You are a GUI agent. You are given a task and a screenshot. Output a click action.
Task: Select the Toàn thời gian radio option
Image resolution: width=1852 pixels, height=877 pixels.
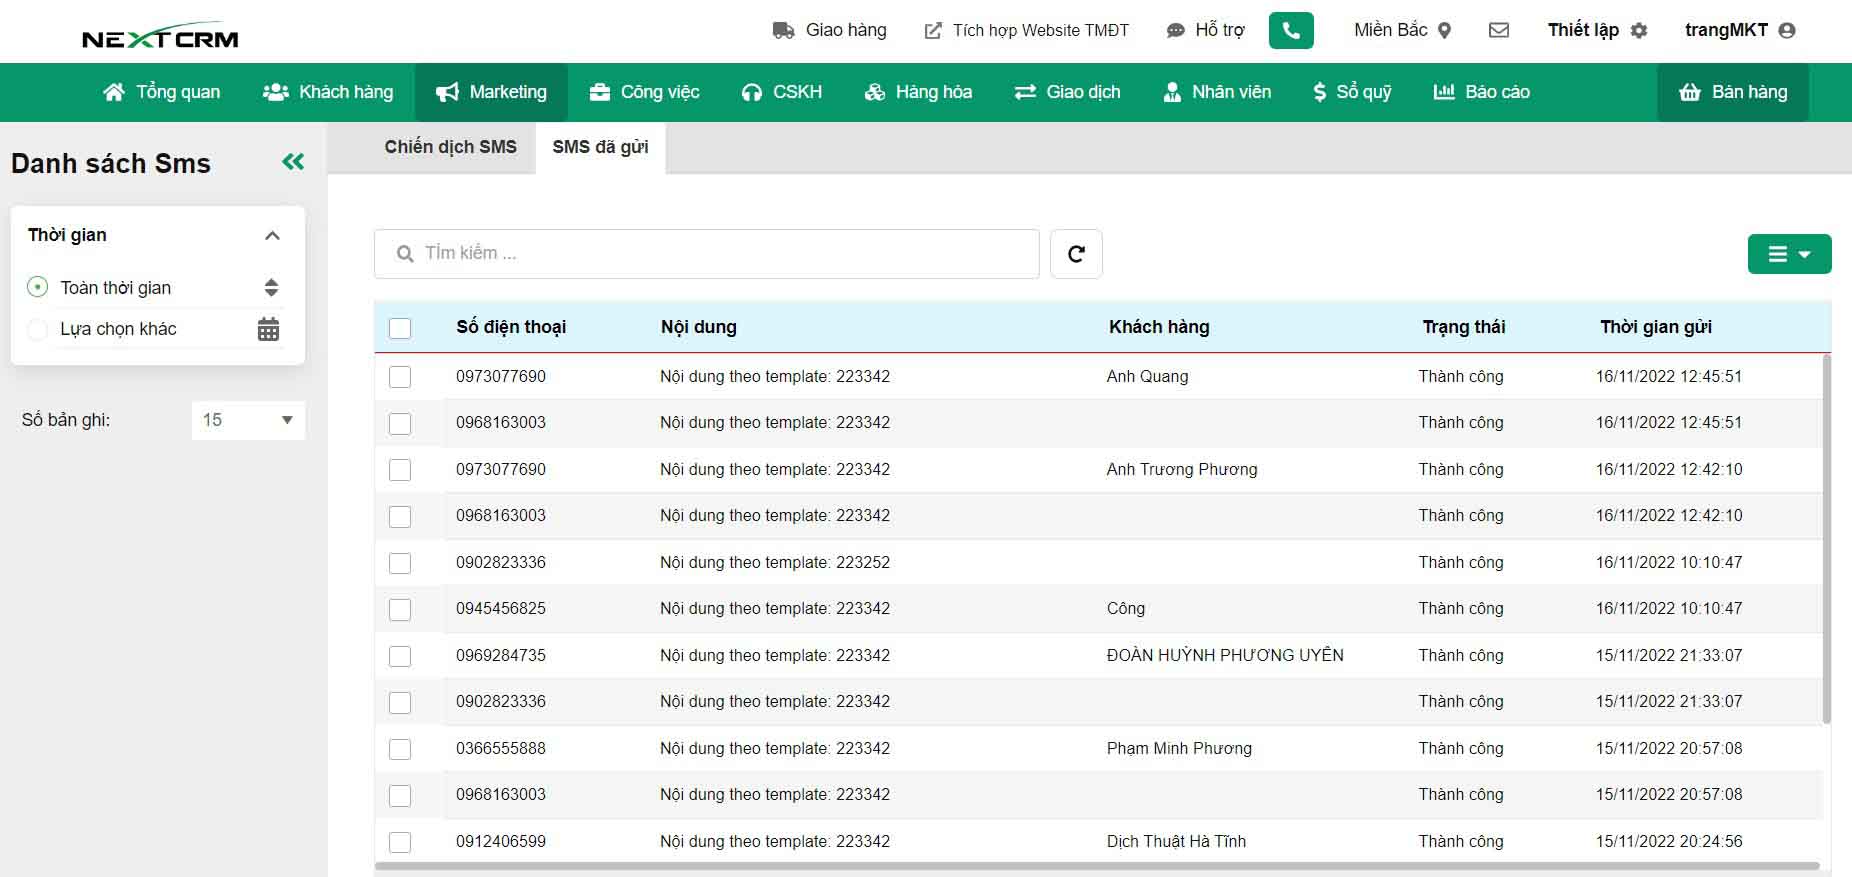point(37,288)
